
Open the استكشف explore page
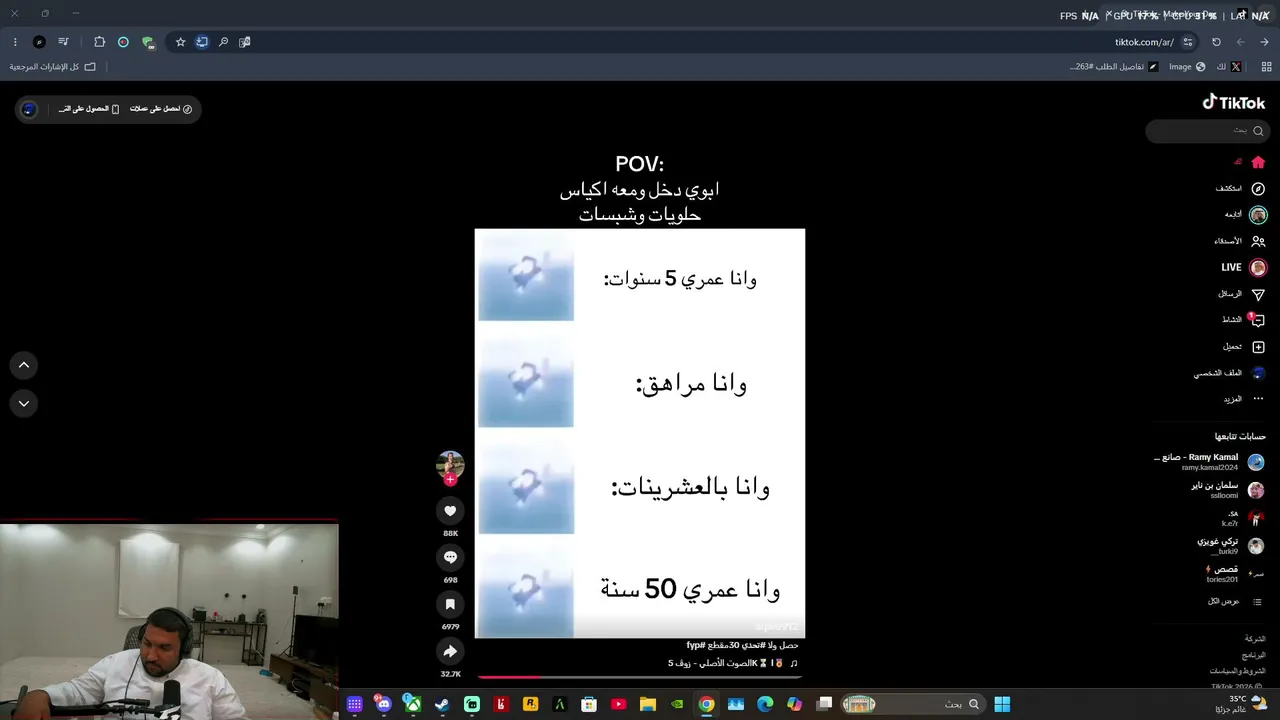1241,188
